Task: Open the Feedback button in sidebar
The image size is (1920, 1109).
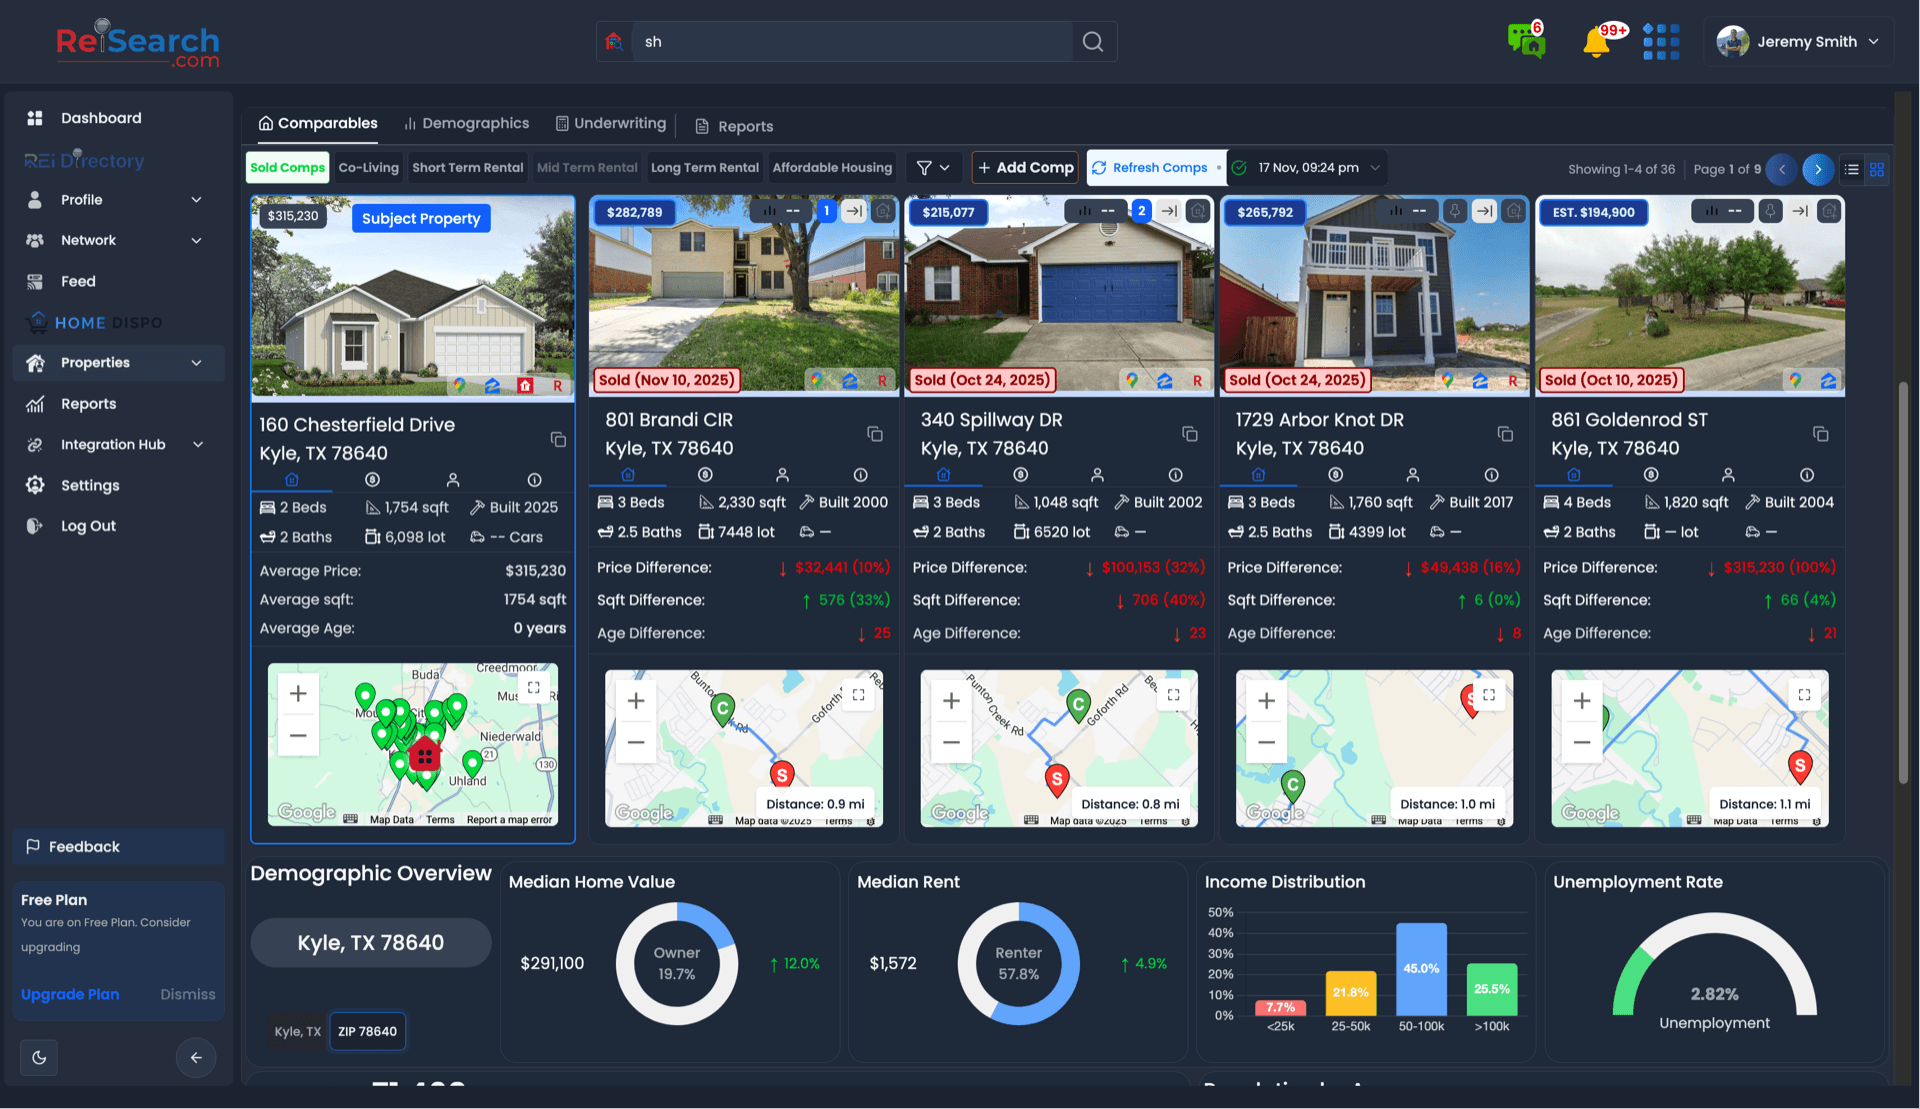Action: click(118, 847)
